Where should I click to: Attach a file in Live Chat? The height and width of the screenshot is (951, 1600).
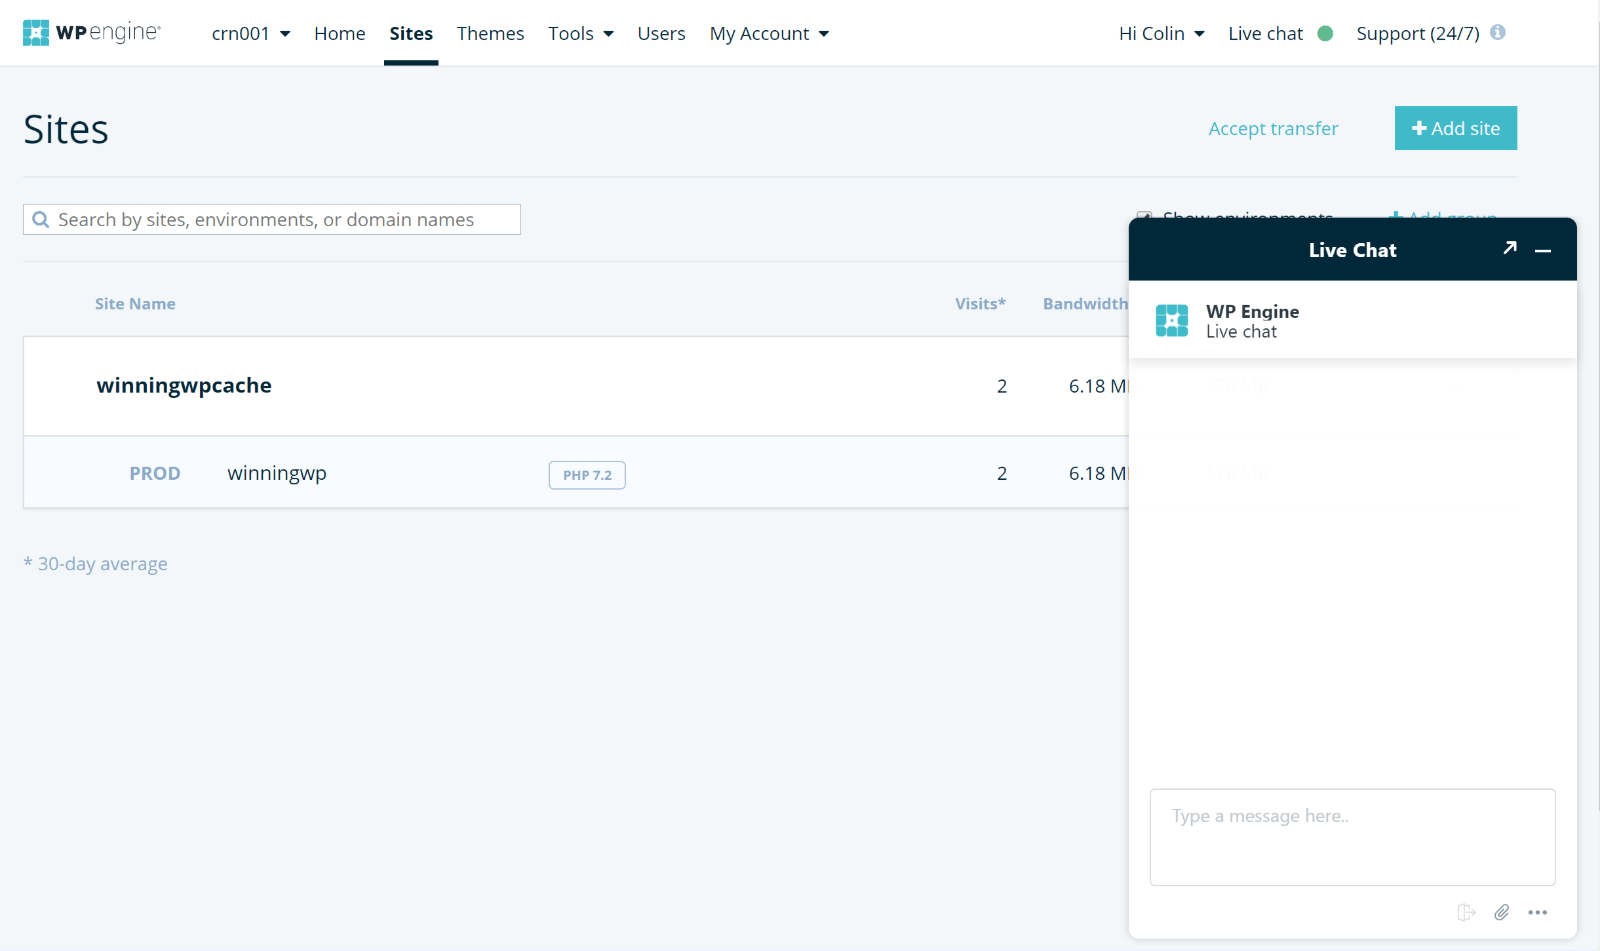[x=1501, y=912]
